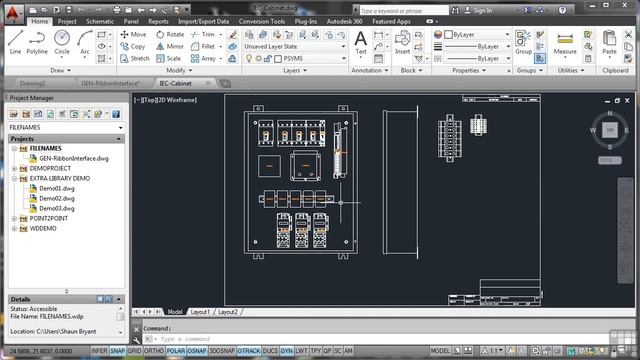Viewport: 640px width, 360px height.
Task: Expand the Draw panel dropdown
Action: (60, 70)
